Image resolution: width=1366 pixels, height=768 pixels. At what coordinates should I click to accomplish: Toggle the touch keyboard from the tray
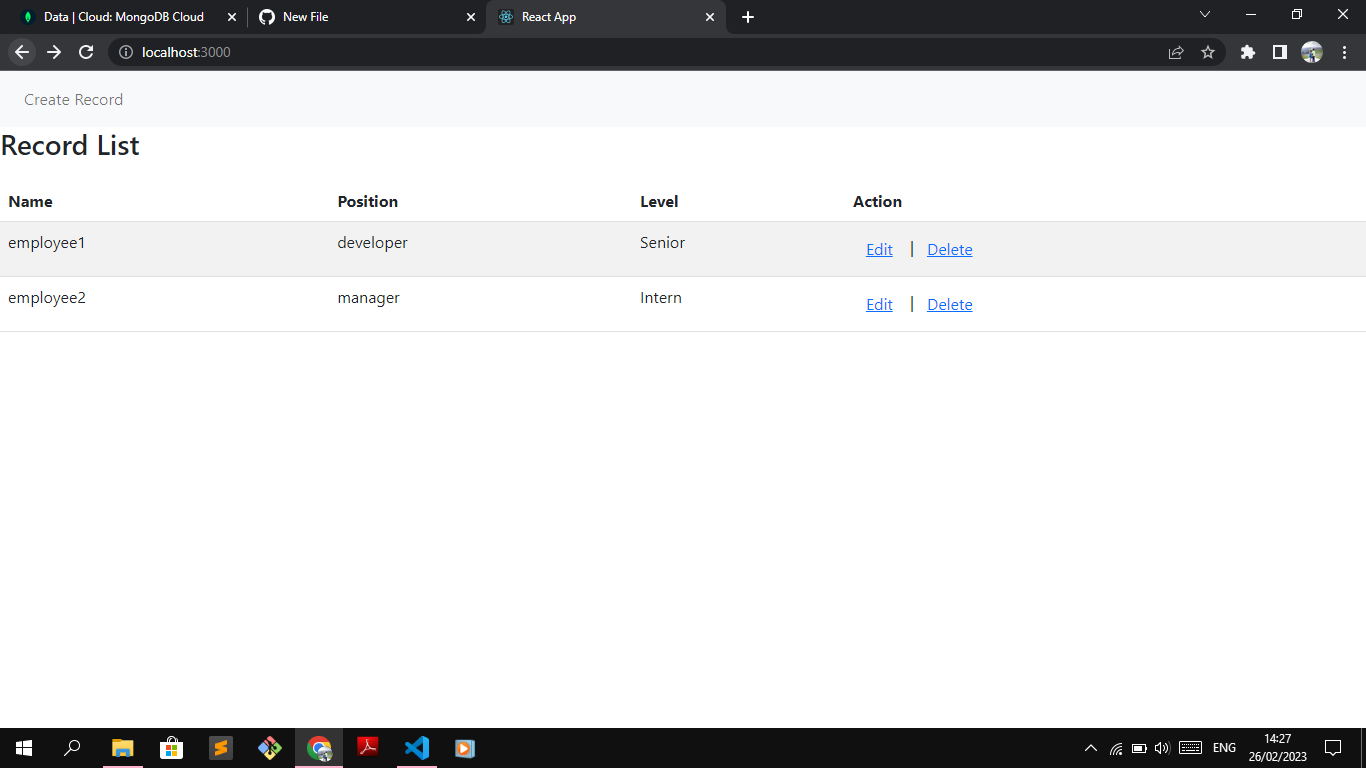click(1190, 747)
